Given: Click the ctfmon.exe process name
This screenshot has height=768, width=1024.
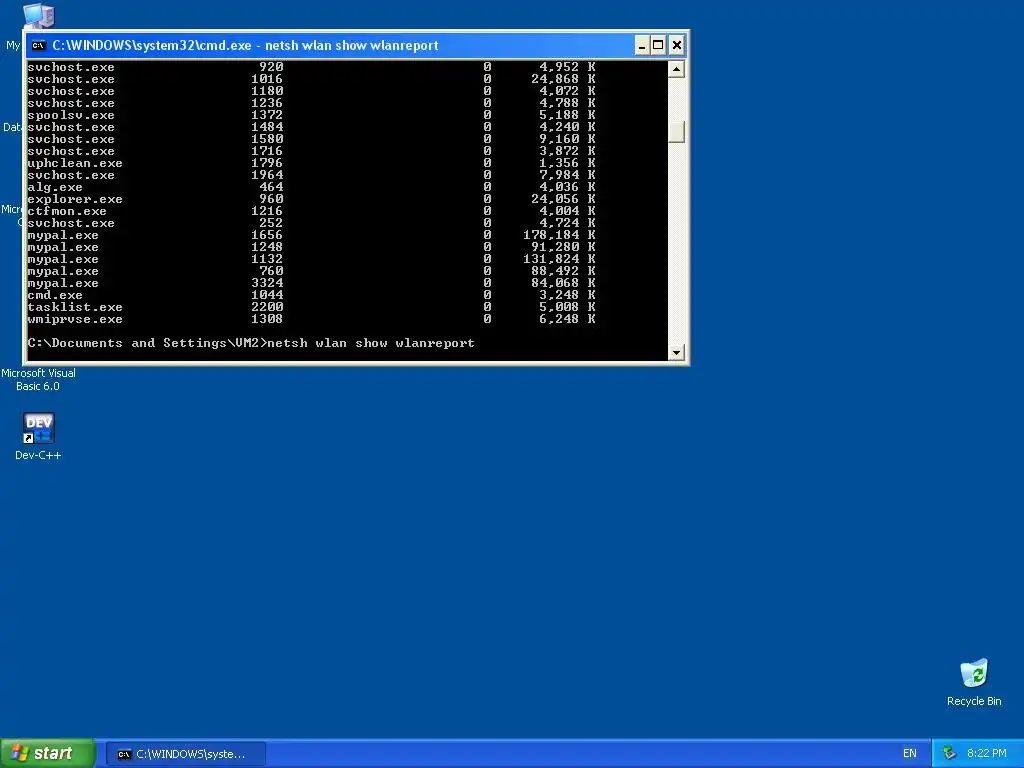Looking at the screenshot, I should (x=67, y=211).
